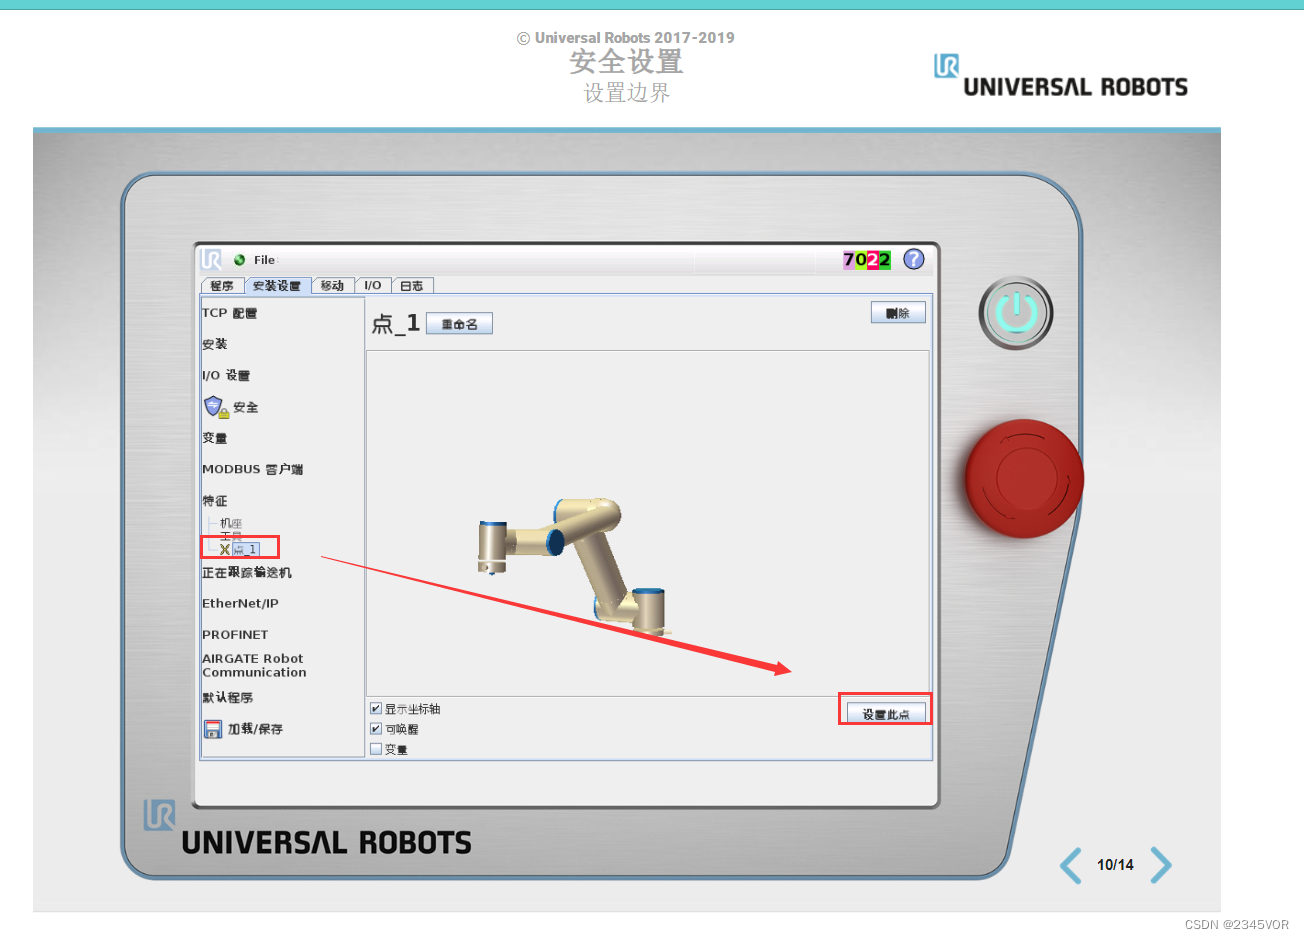Click the red emergency stop button

coord(1024,478)
